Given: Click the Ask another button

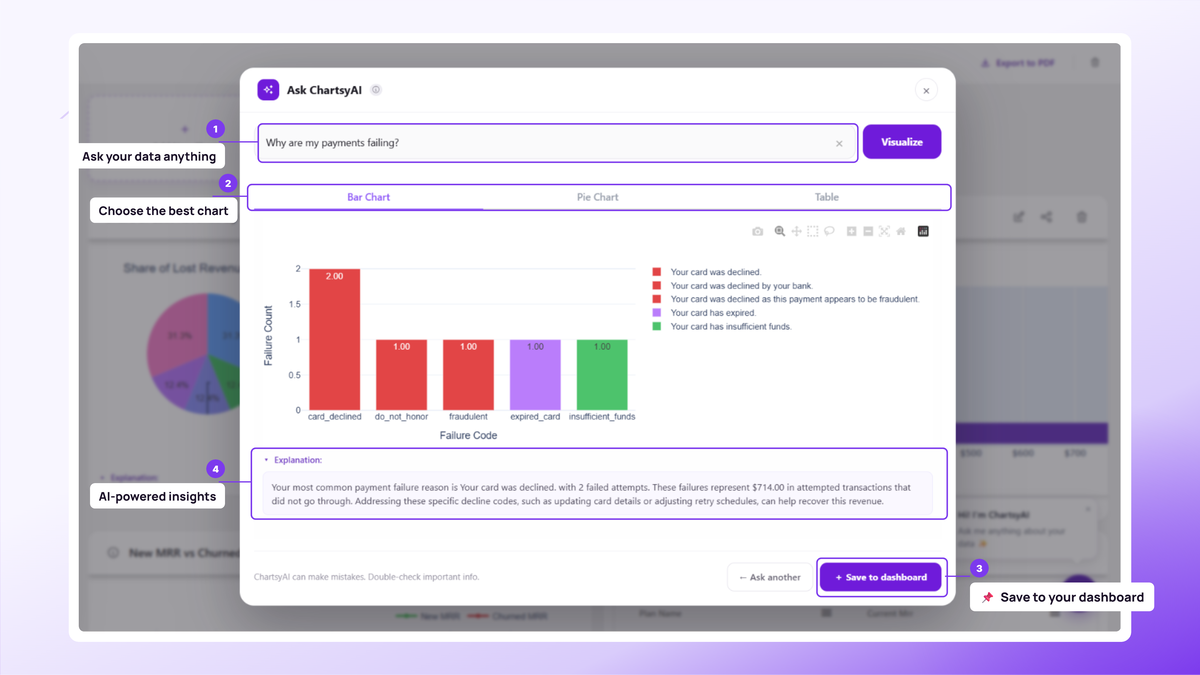Looking at the screenshot, I should coord(770,577).
